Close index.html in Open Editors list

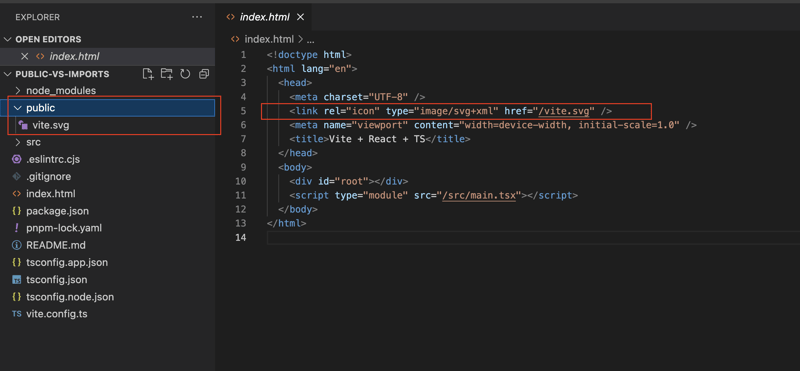point(24,57)
